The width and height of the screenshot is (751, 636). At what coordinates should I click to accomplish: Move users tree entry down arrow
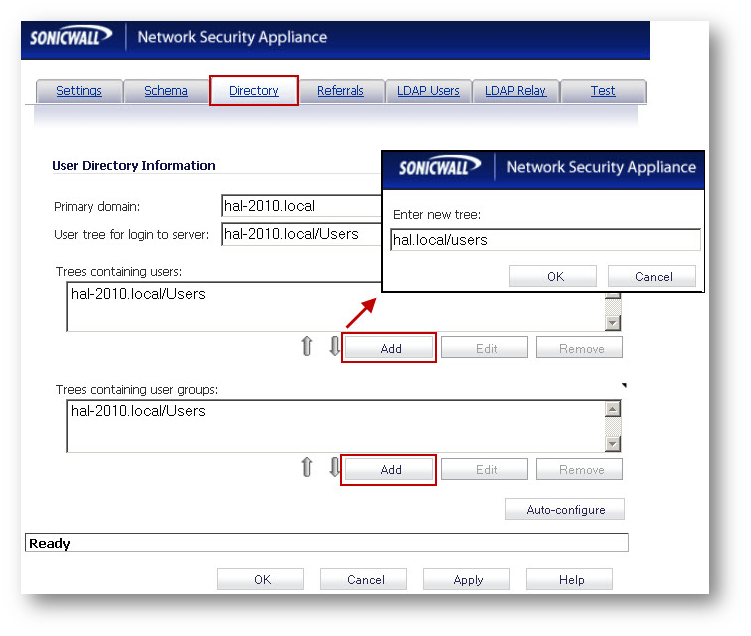click(x=334, y=346)
